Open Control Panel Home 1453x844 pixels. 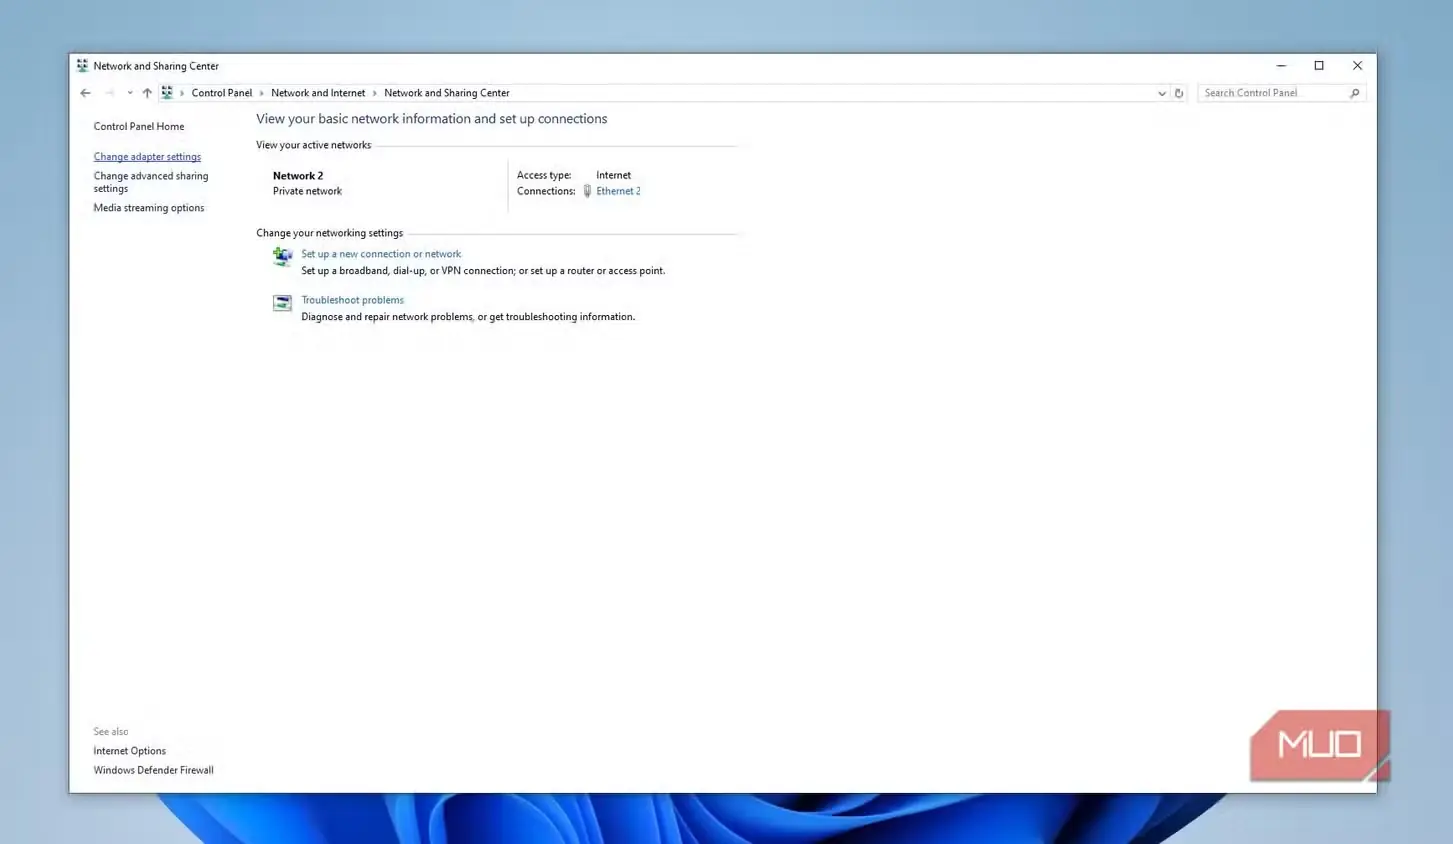(139, 127)
